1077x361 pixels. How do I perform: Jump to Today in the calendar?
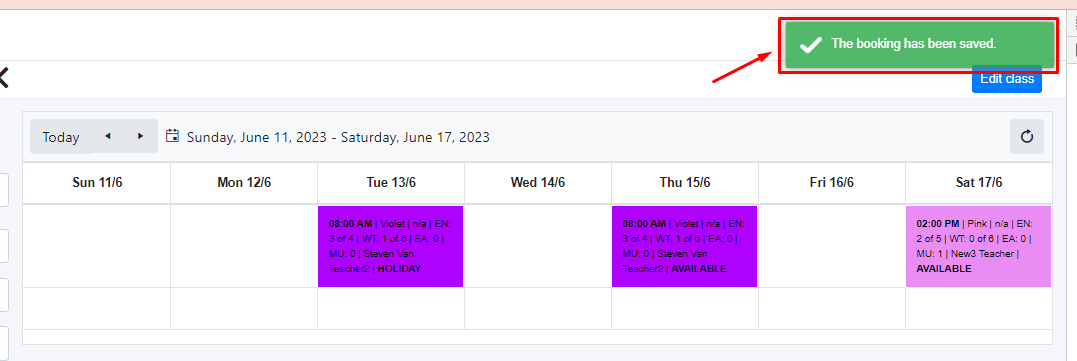(x=61, y=137)
